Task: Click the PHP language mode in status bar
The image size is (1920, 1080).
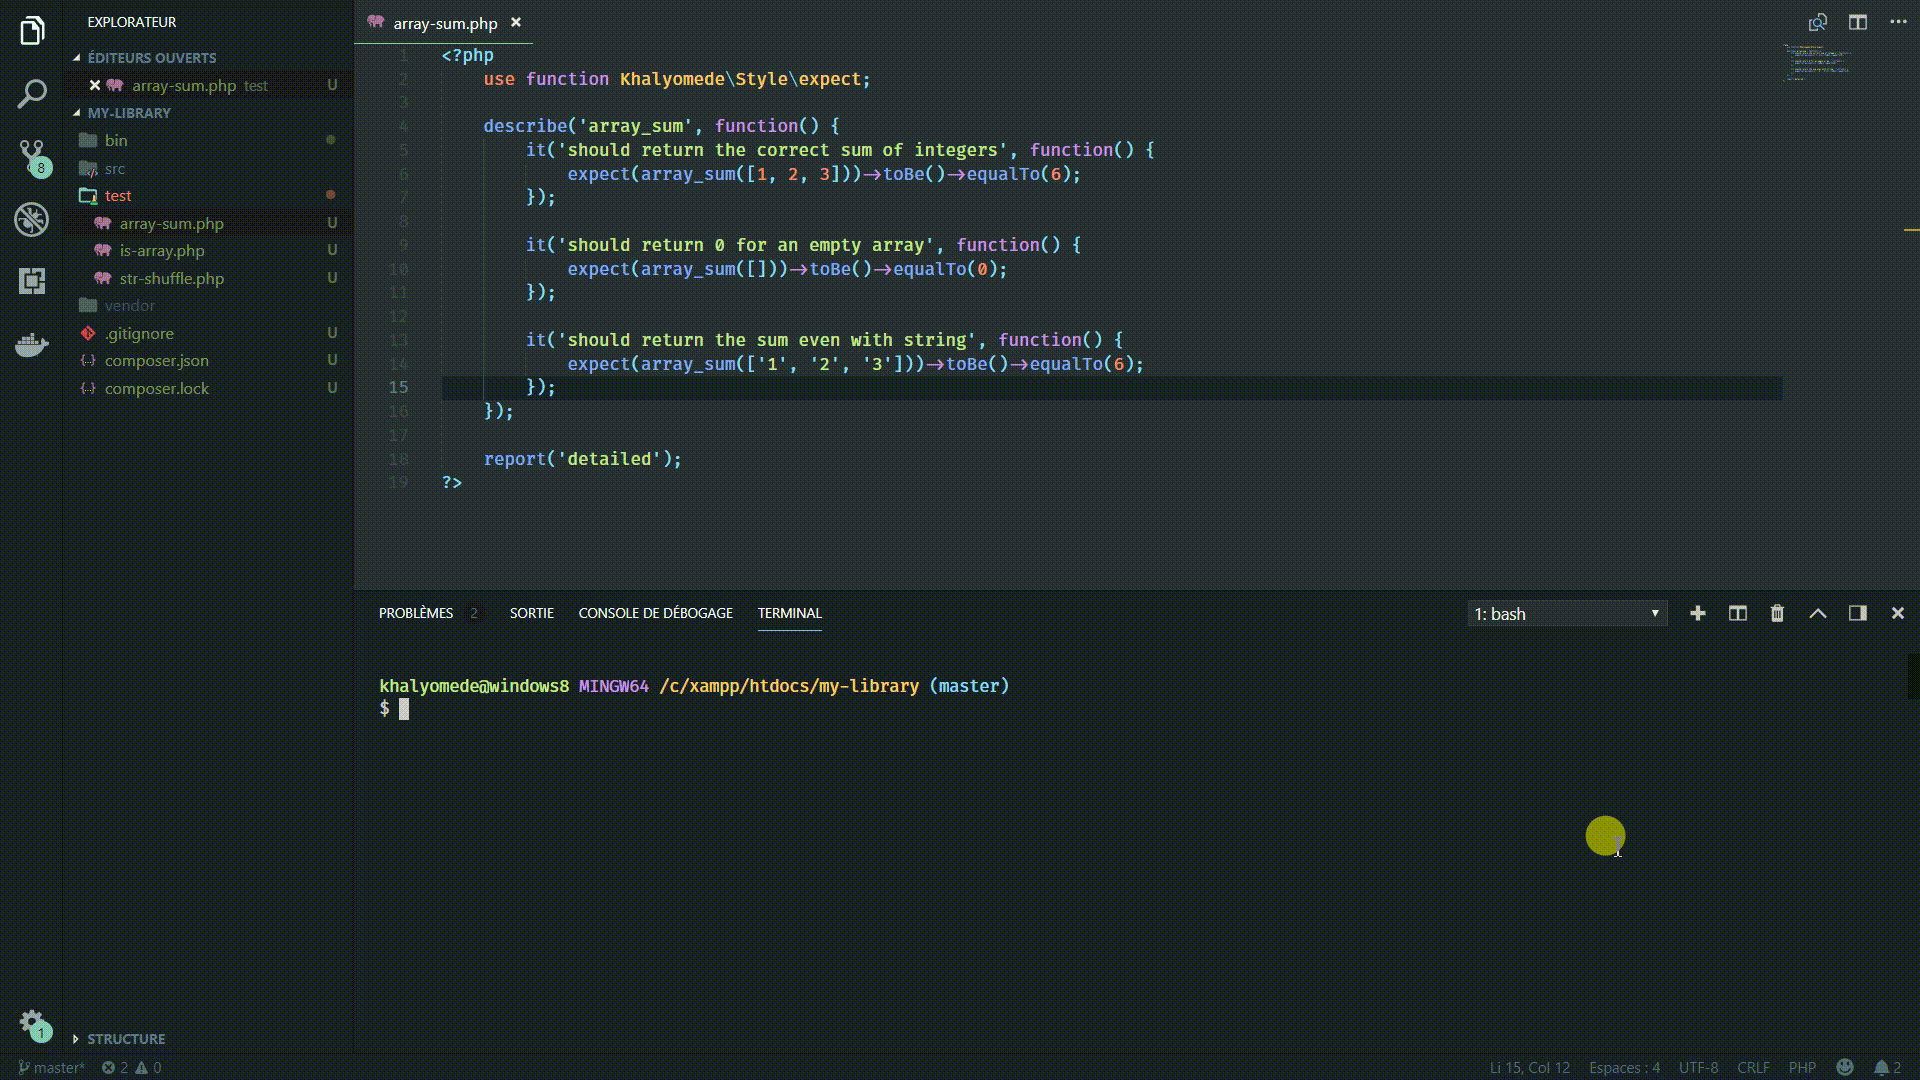Action: 1802,1067
